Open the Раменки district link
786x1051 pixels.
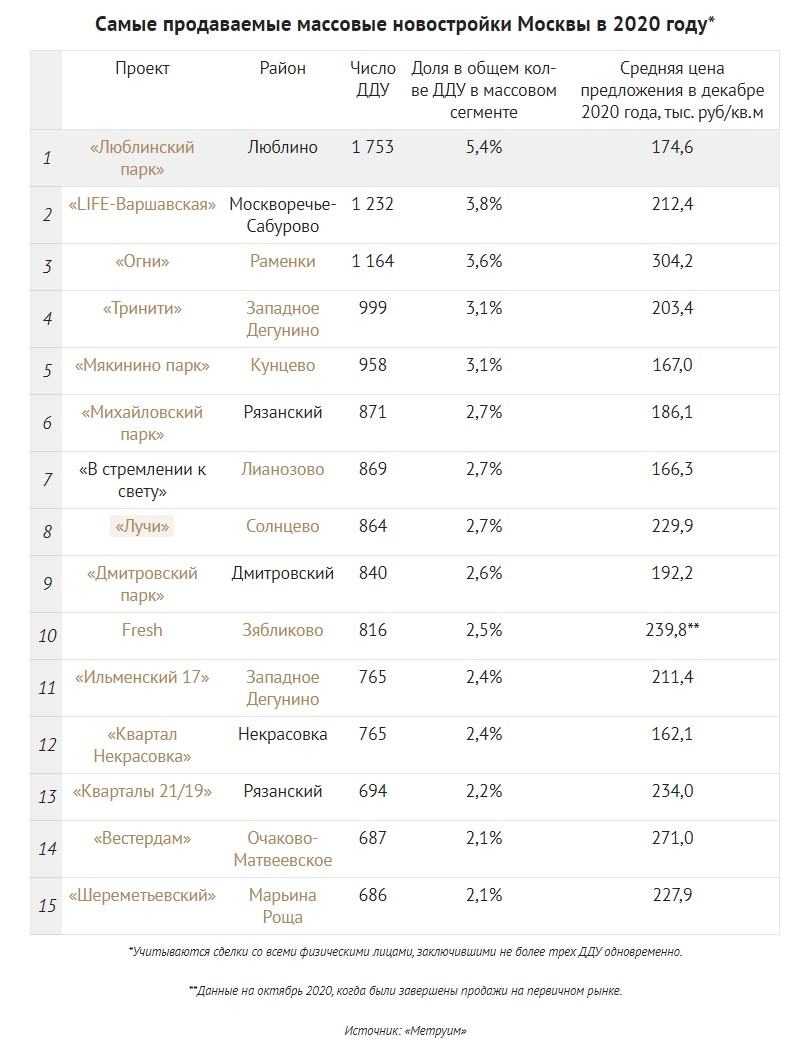tap(282, 261)
